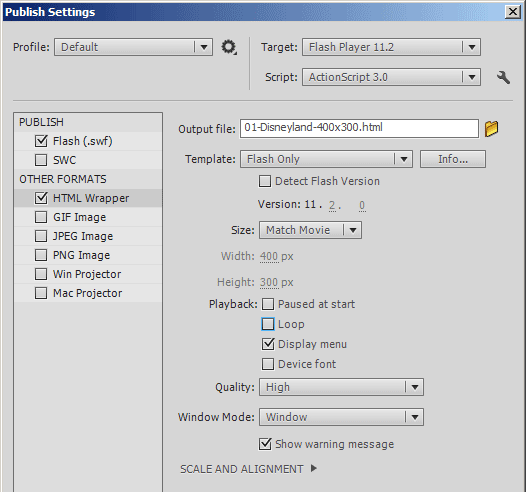Viewport: 526px width, 492px height.
Task: Click OTHER FORMATS section header
Action: (x=63, y=179)
